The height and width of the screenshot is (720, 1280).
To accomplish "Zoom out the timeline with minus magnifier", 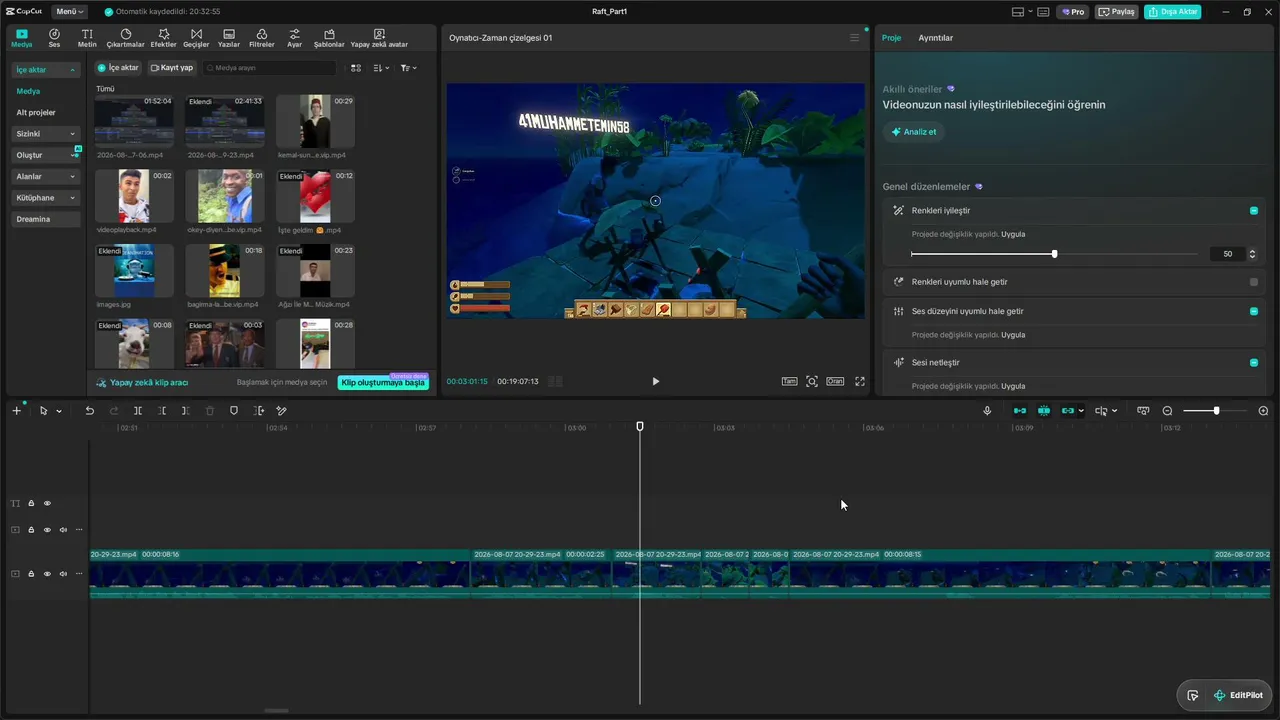I will tap(1167, 411).
